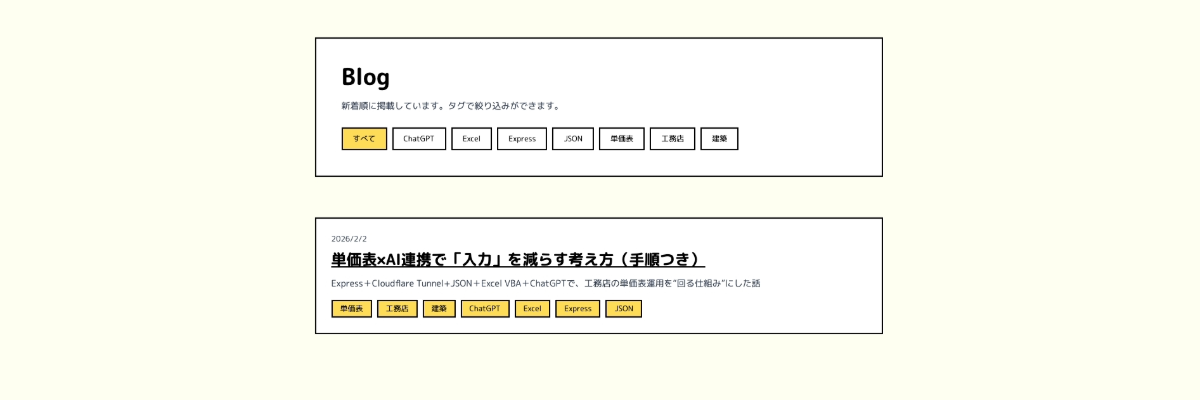Choose the Express filter at top

pos(522,139)
